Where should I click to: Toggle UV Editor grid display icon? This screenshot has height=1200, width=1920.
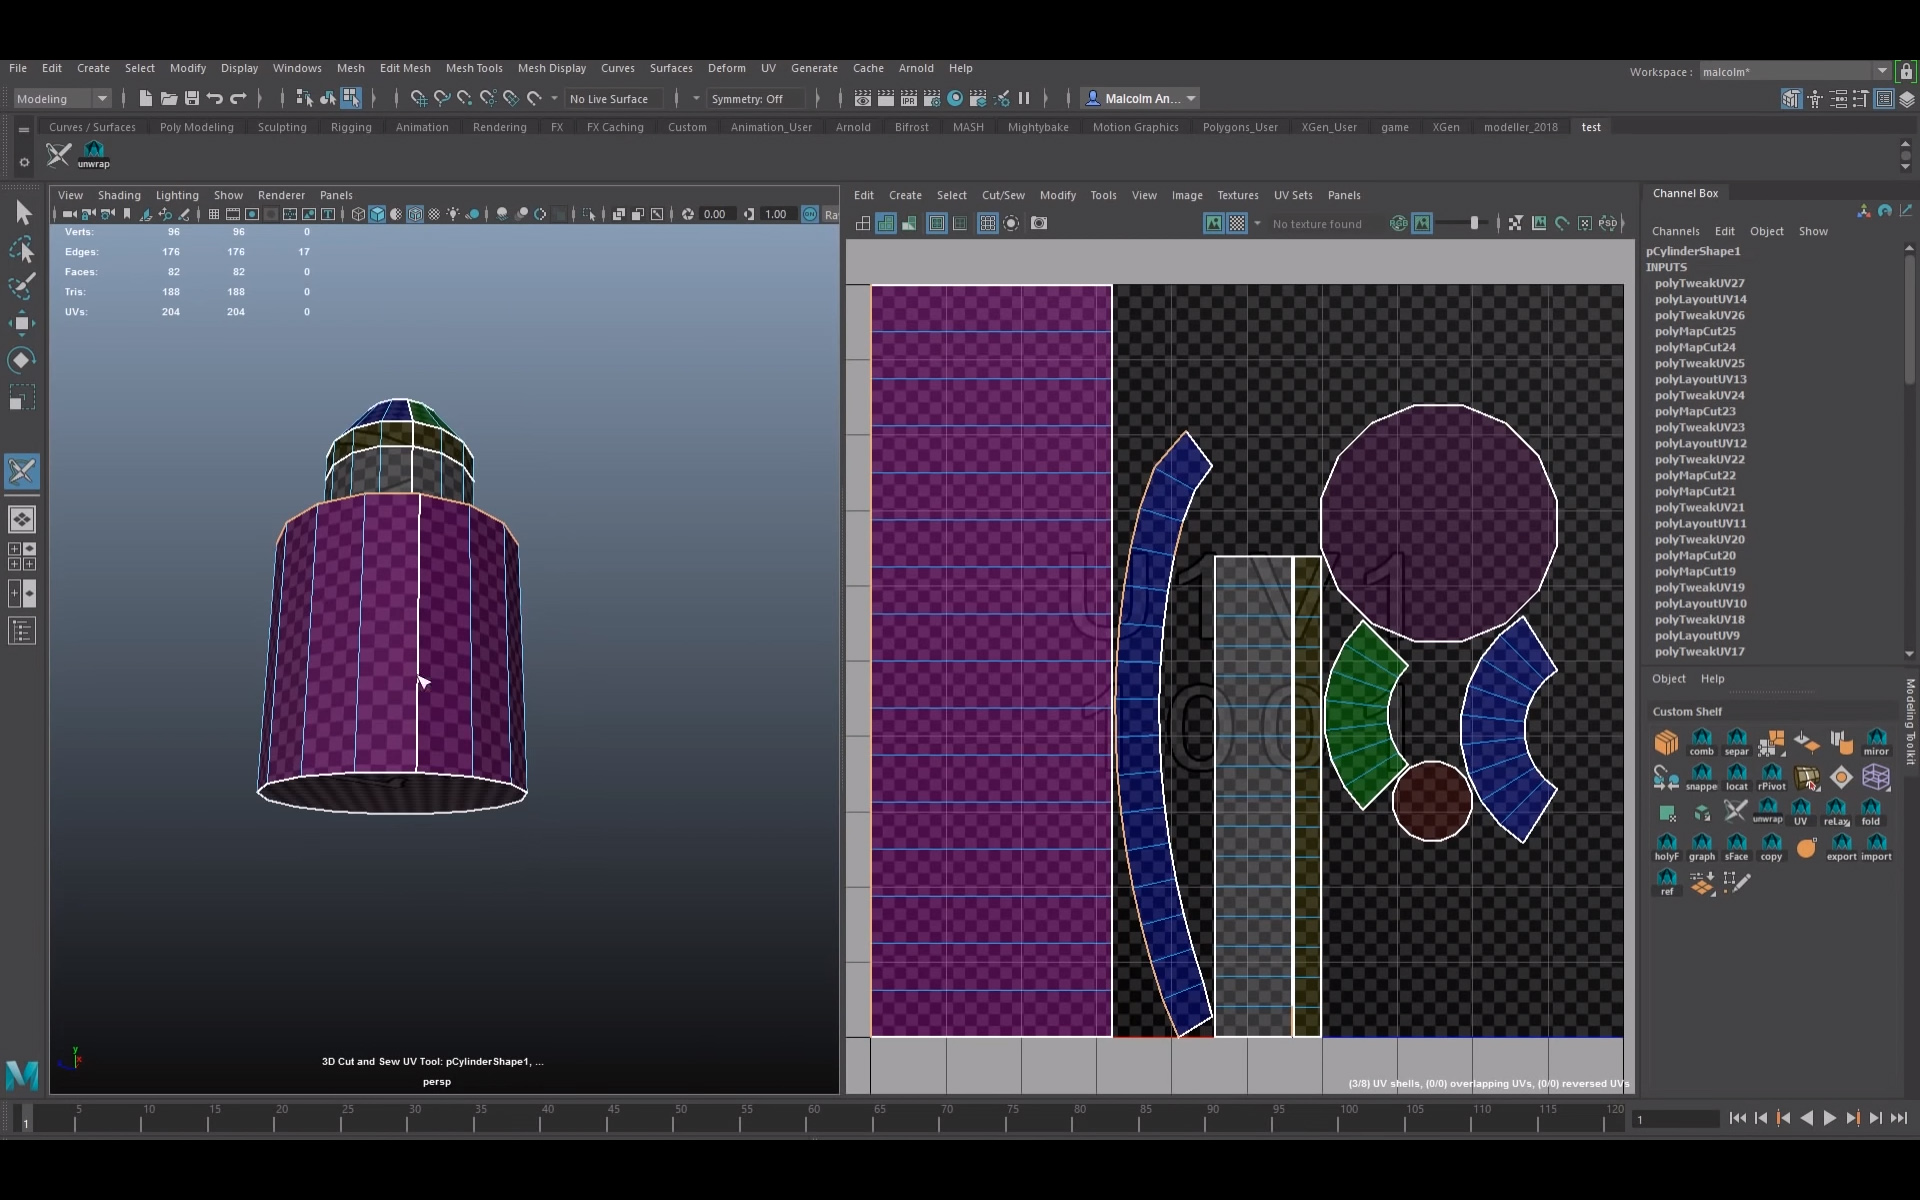pos(987,223)
